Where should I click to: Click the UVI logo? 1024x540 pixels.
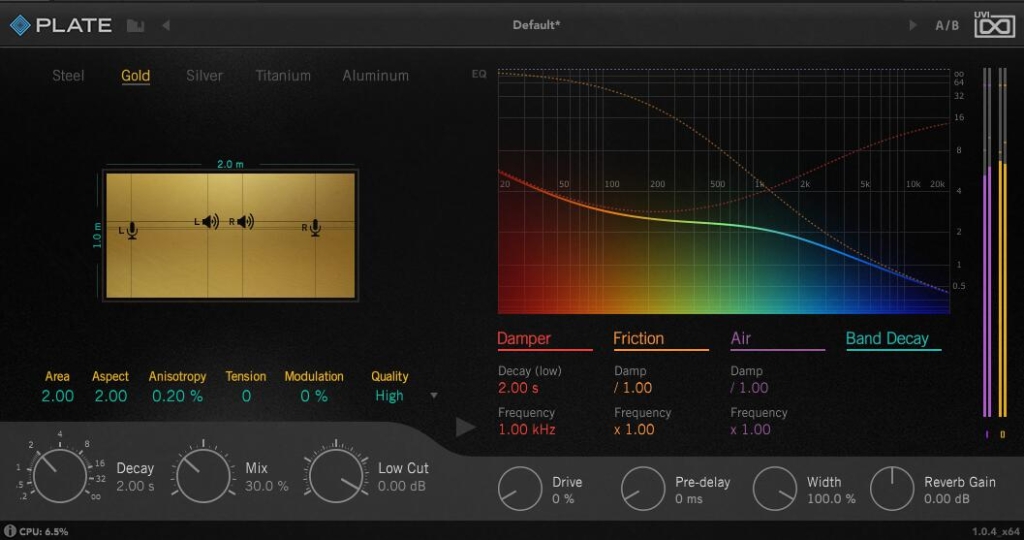pos(994,25)
